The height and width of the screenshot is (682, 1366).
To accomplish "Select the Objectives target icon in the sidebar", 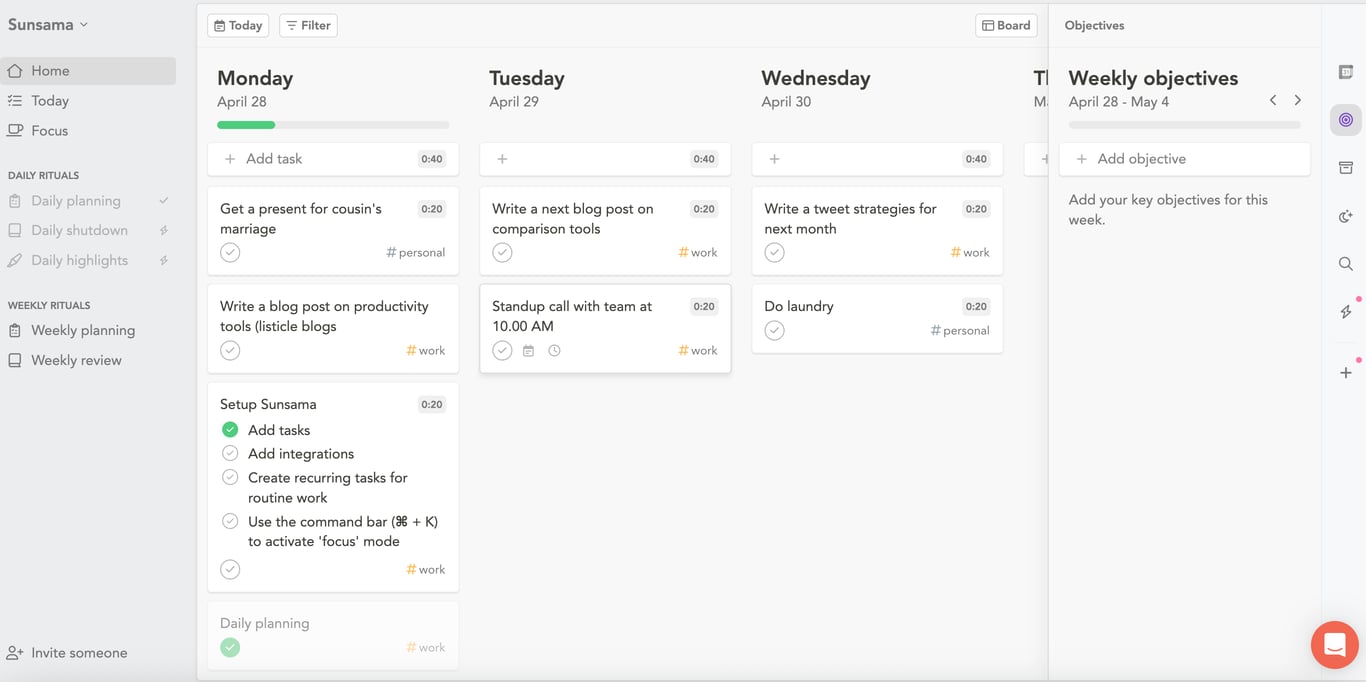I will click(1346, 119).
